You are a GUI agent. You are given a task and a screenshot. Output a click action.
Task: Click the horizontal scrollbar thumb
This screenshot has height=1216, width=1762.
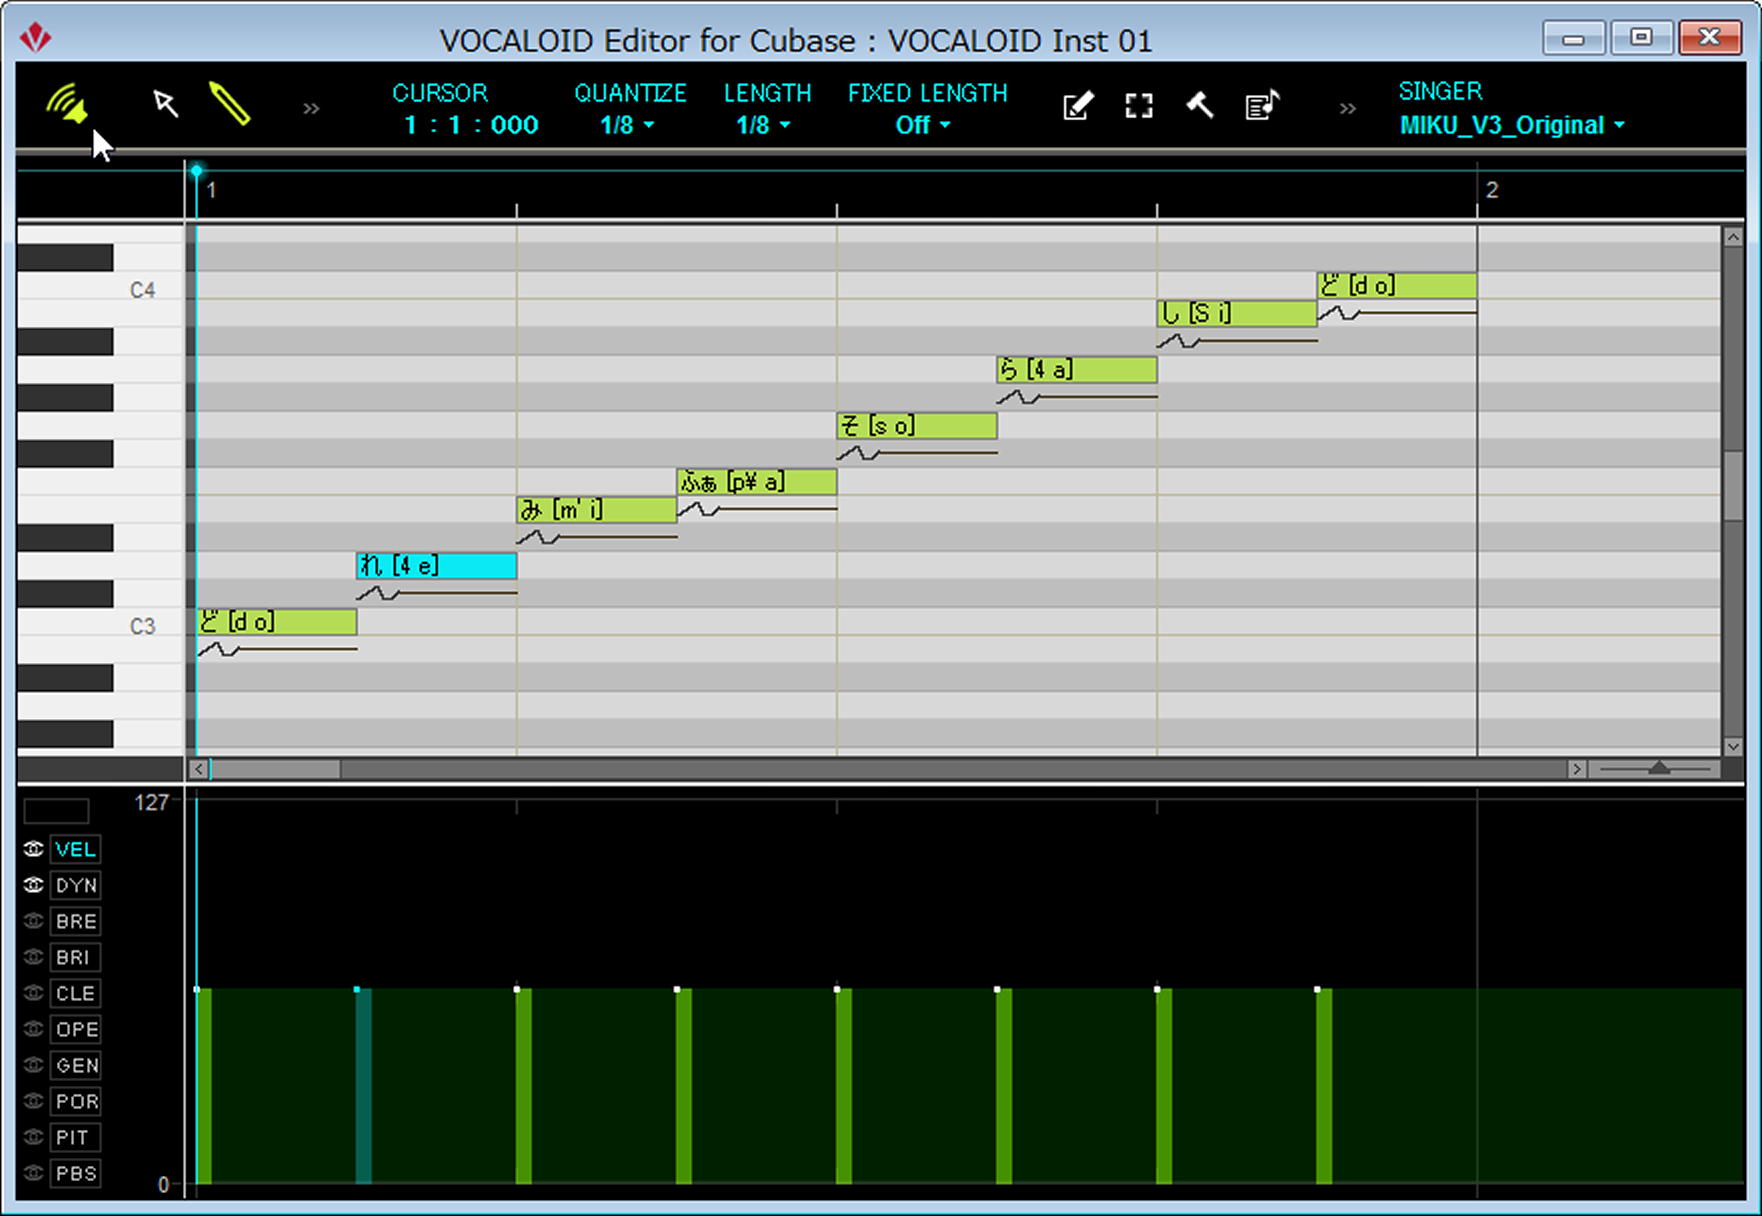click(x=275, y=769)
